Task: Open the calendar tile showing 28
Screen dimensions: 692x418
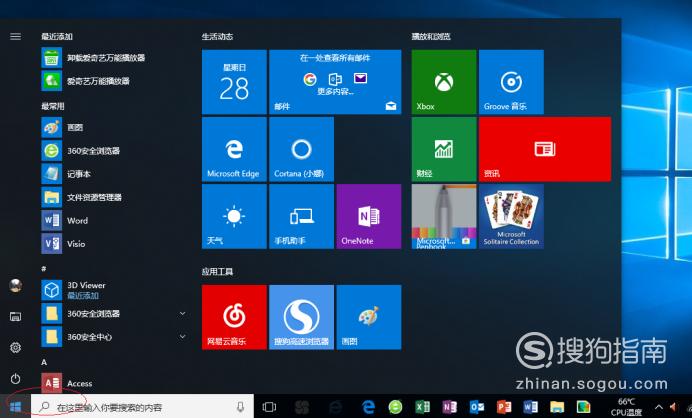Action: point(234,82)
